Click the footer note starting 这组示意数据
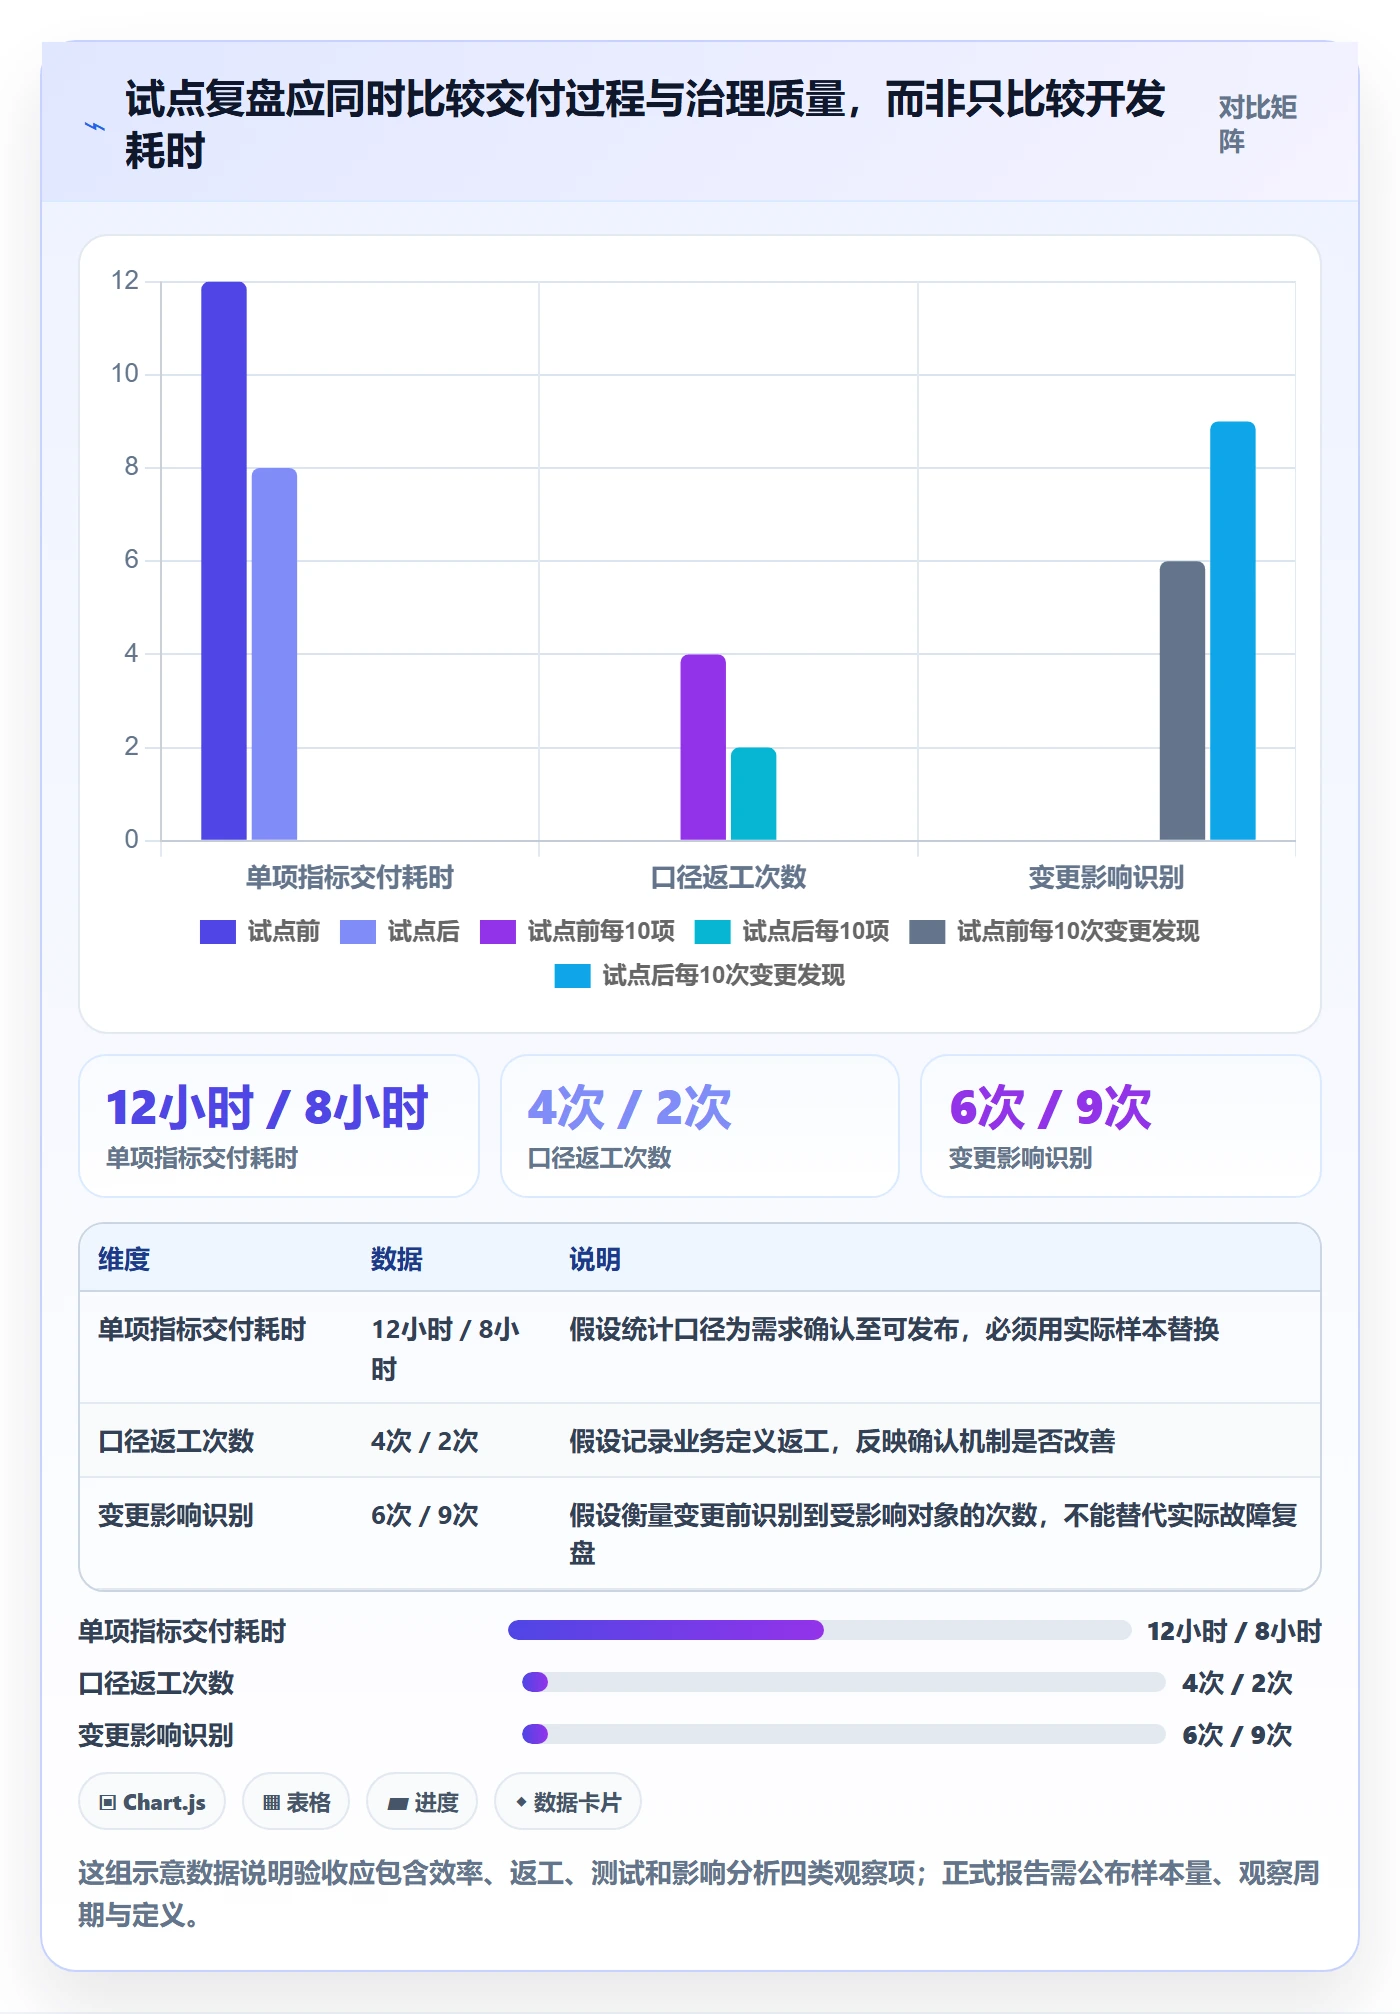Screen dimensions: 1400x2014 [699, 1894]
